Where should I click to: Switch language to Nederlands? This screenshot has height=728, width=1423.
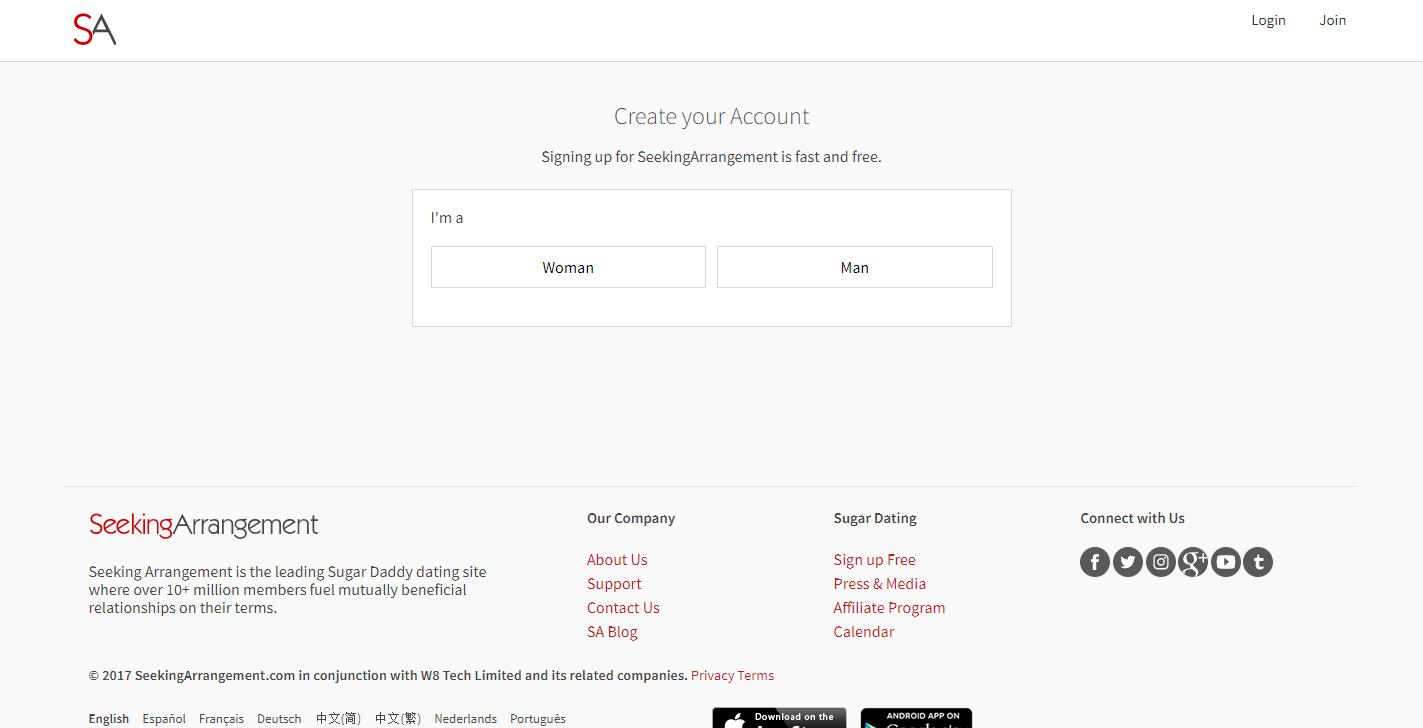[465, 719]
